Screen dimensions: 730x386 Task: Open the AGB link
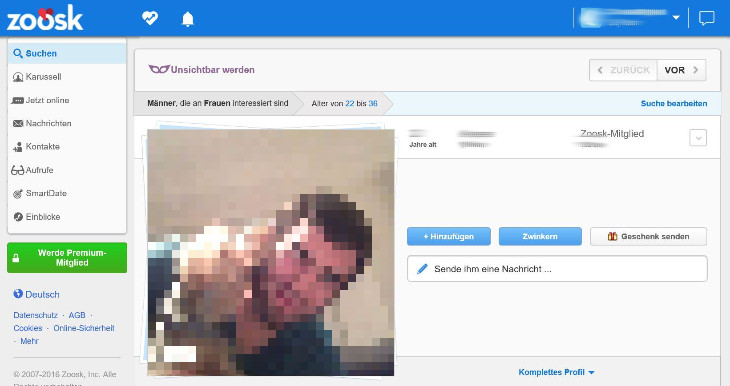coord(77,315)
